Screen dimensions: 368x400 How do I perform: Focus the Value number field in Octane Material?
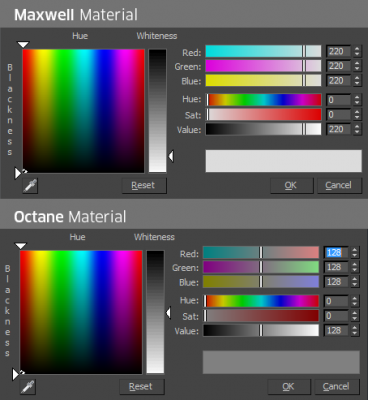[336, 331]
